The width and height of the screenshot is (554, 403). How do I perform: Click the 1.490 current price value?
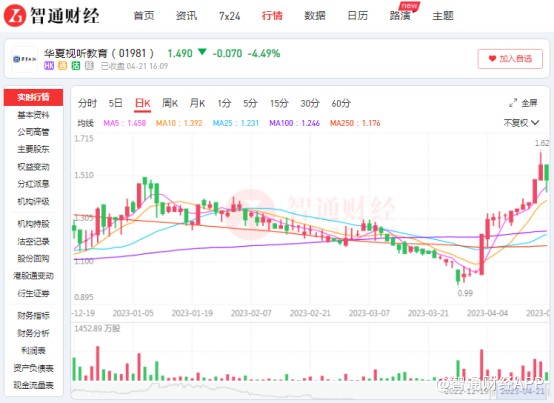click(180, 53)
